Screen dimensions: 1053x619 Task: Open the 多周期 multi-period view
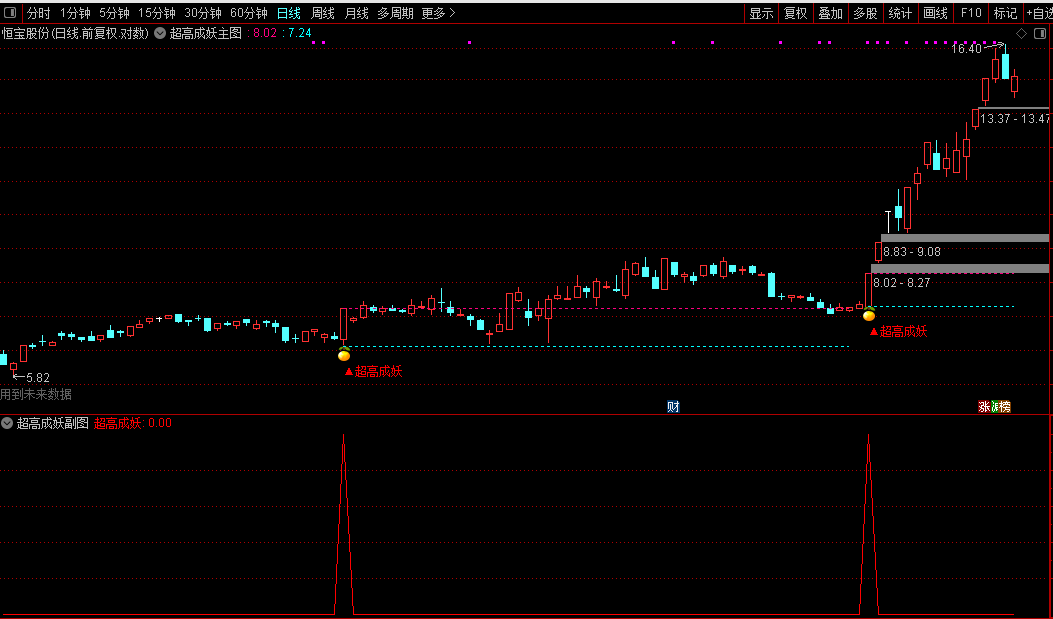pyautogui.click(x=395, y=13)
